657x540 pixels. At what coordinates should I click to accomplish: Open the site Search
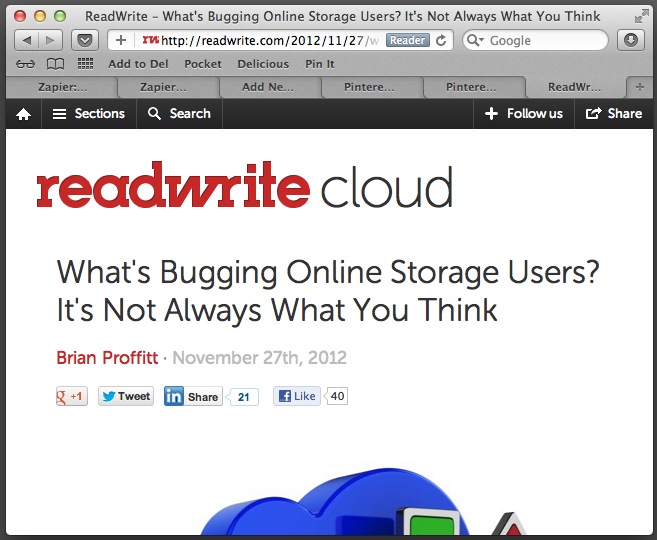pyautogui.click(x=179, y=114)
